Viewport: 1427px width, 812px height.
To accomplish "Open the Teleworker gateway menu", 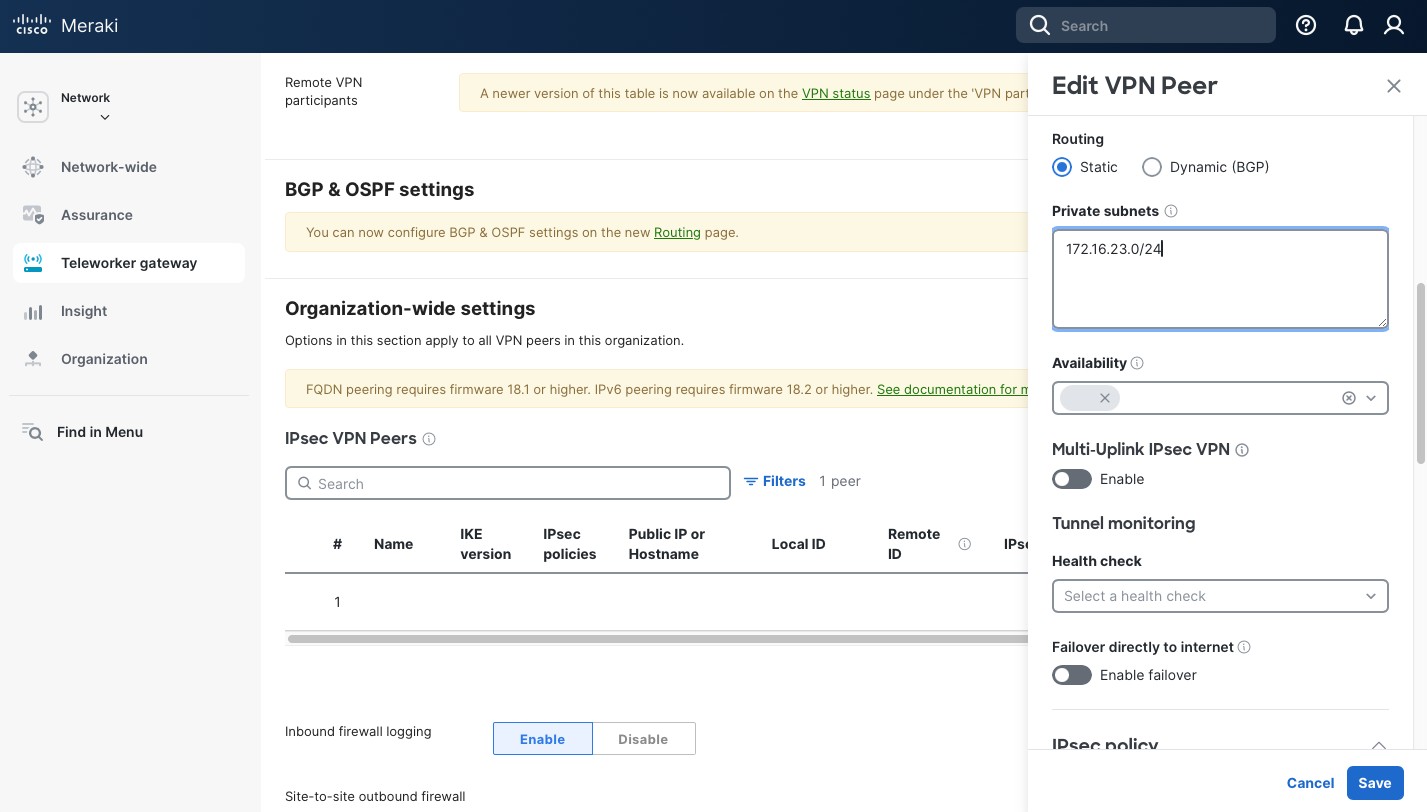I will tap(129, 263).
